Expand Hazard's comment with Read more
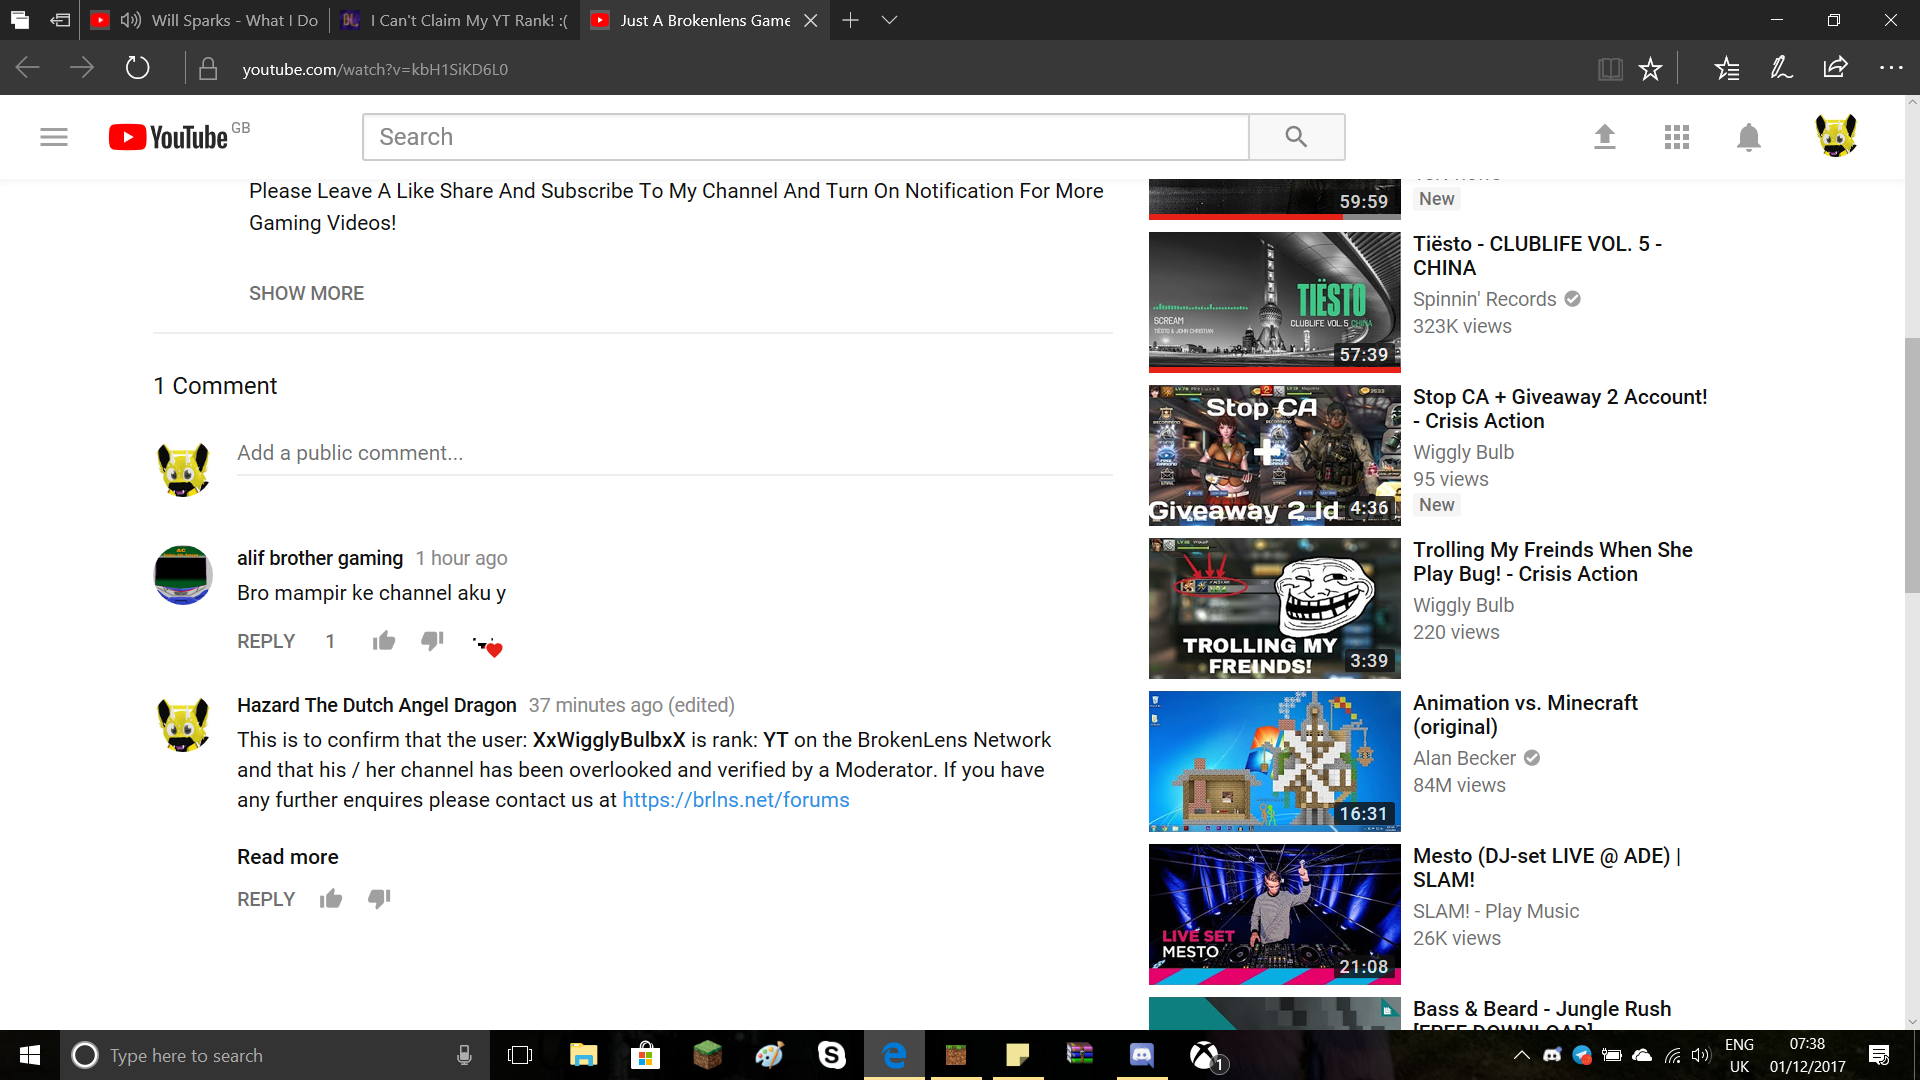Image resolution: width=1920 pixels, height=1080 pixels. click(x=288, y=857)
